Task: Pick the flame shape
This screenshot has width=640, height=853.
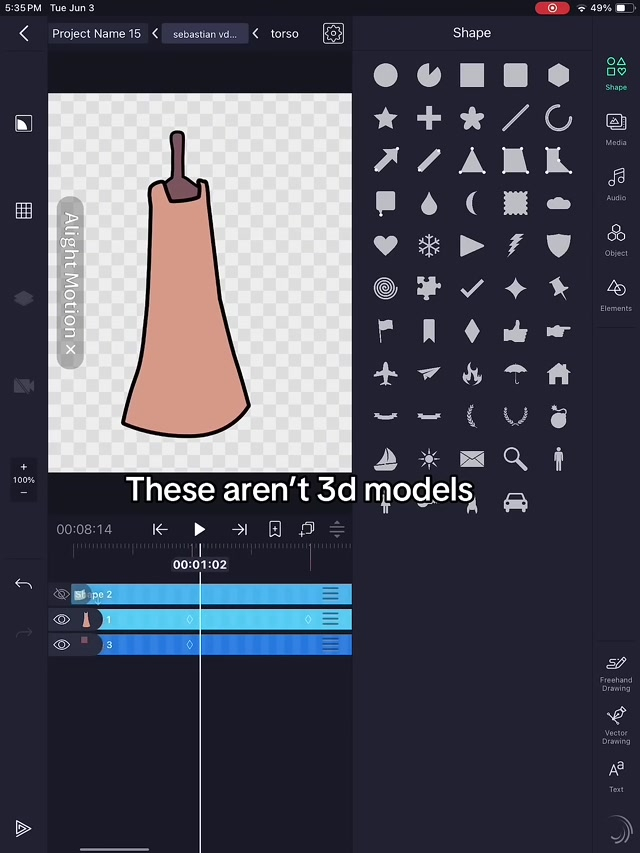Action: tap(472, 374)
